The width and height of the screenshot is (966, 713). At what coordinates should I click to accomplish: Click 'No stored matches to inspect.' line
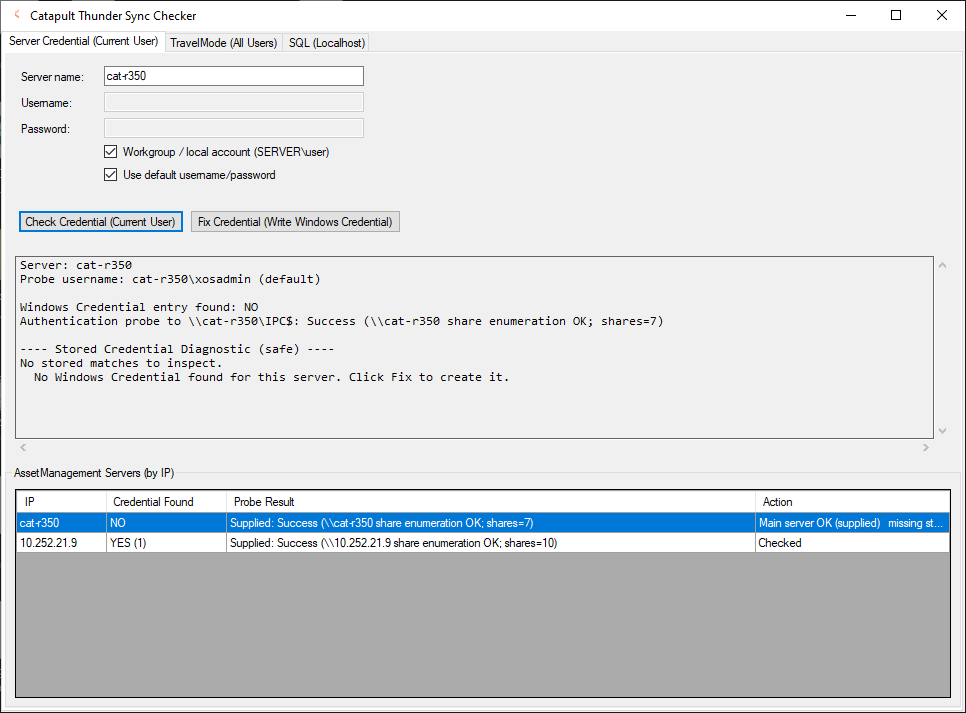pos(121,363)
